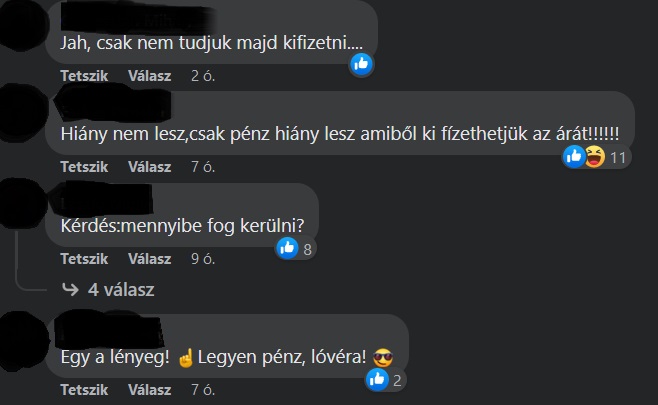Like the 'Egy a lényeg' comment via Tetszik
This screenshot has height=405, width=658.
click(x=84, y=390)
